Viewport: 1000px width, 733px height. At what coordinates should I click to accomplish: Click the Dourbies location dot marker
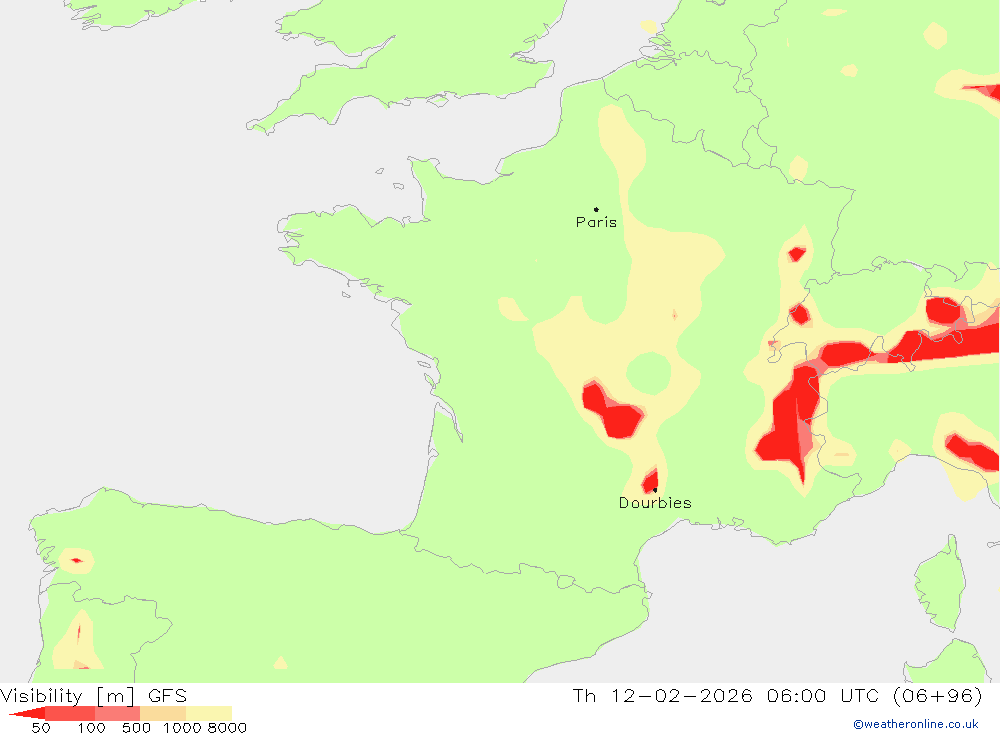pos(655,490)
